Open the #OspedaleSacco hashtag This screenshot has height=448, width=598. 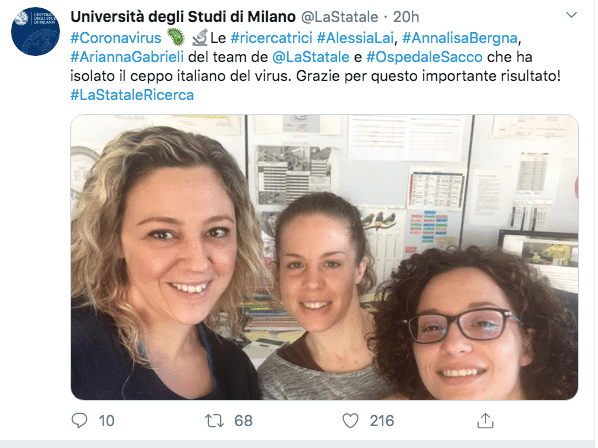424,57
